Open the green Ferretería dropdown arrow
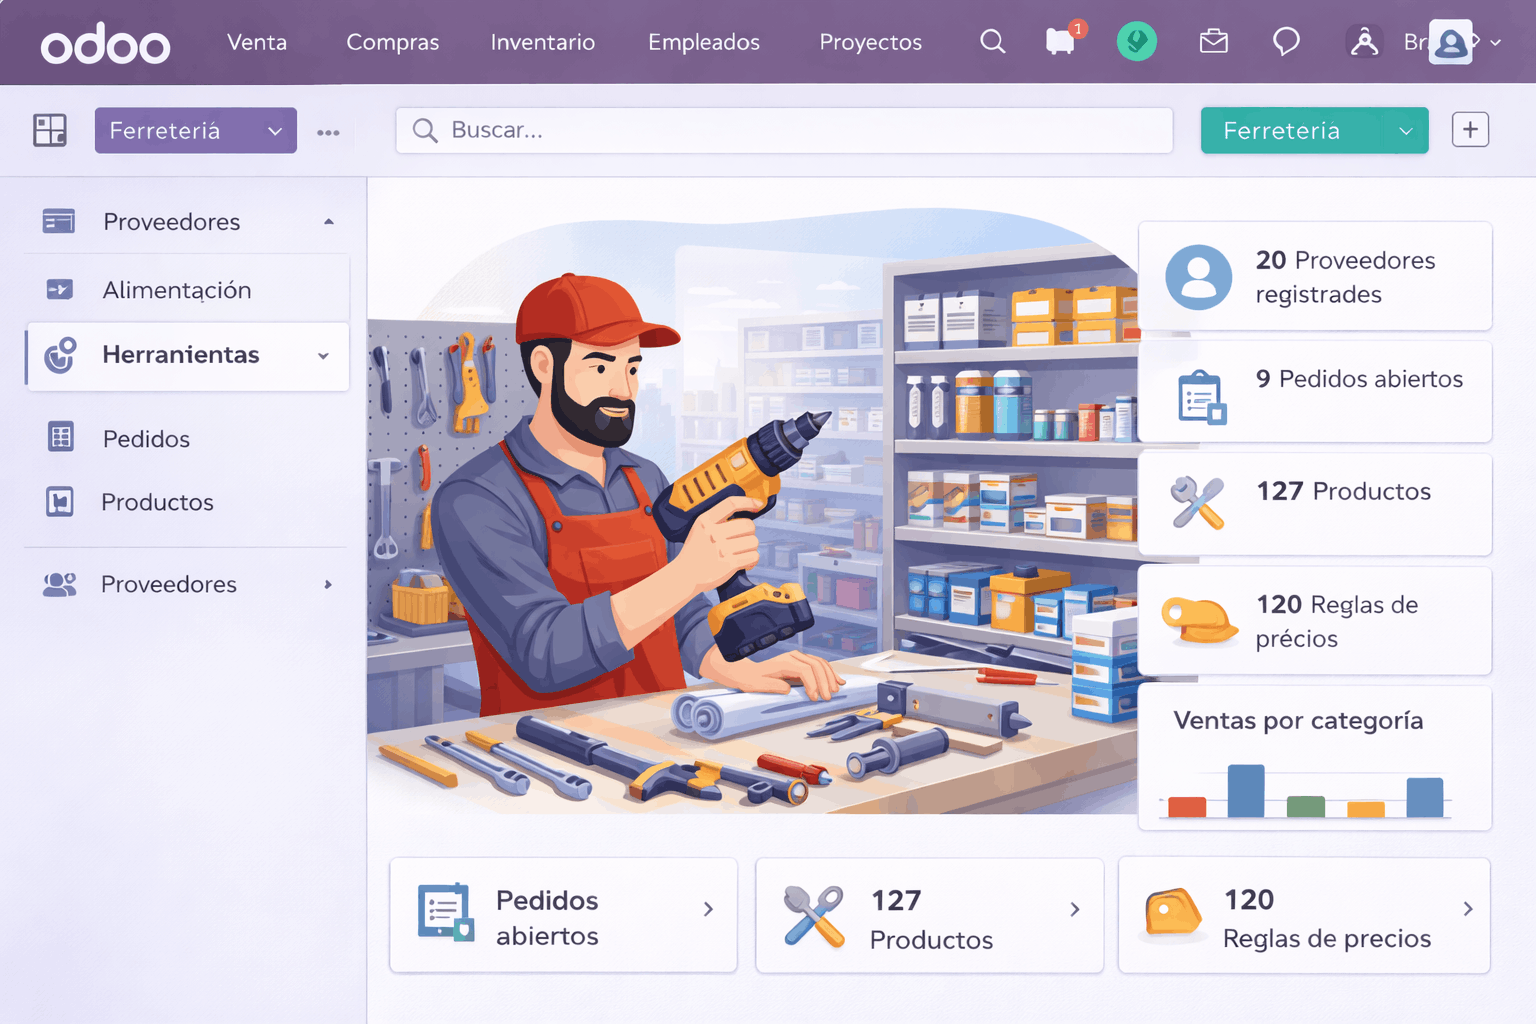Image resolution: width=1536 pixels, height=1024 pixels. (x=1405, y=131)
